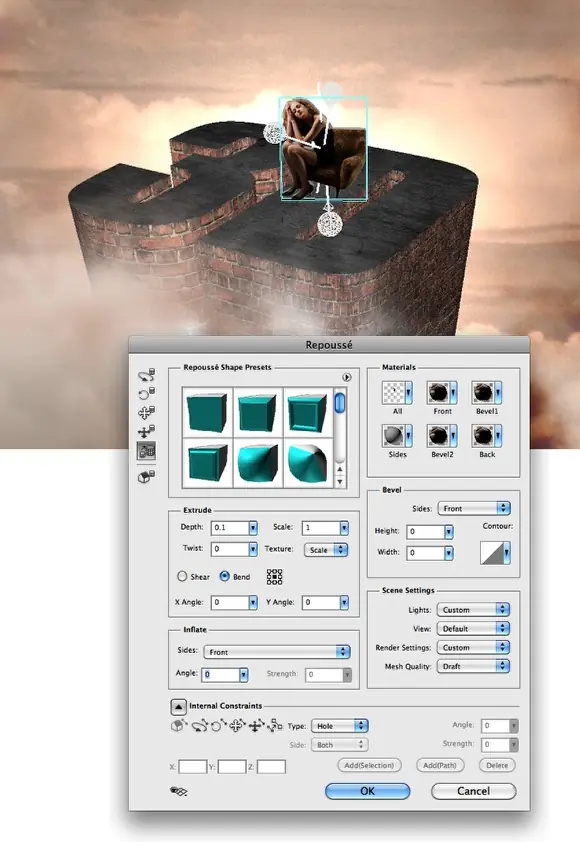Click the return to initial mesh position icon

point(146,476)
